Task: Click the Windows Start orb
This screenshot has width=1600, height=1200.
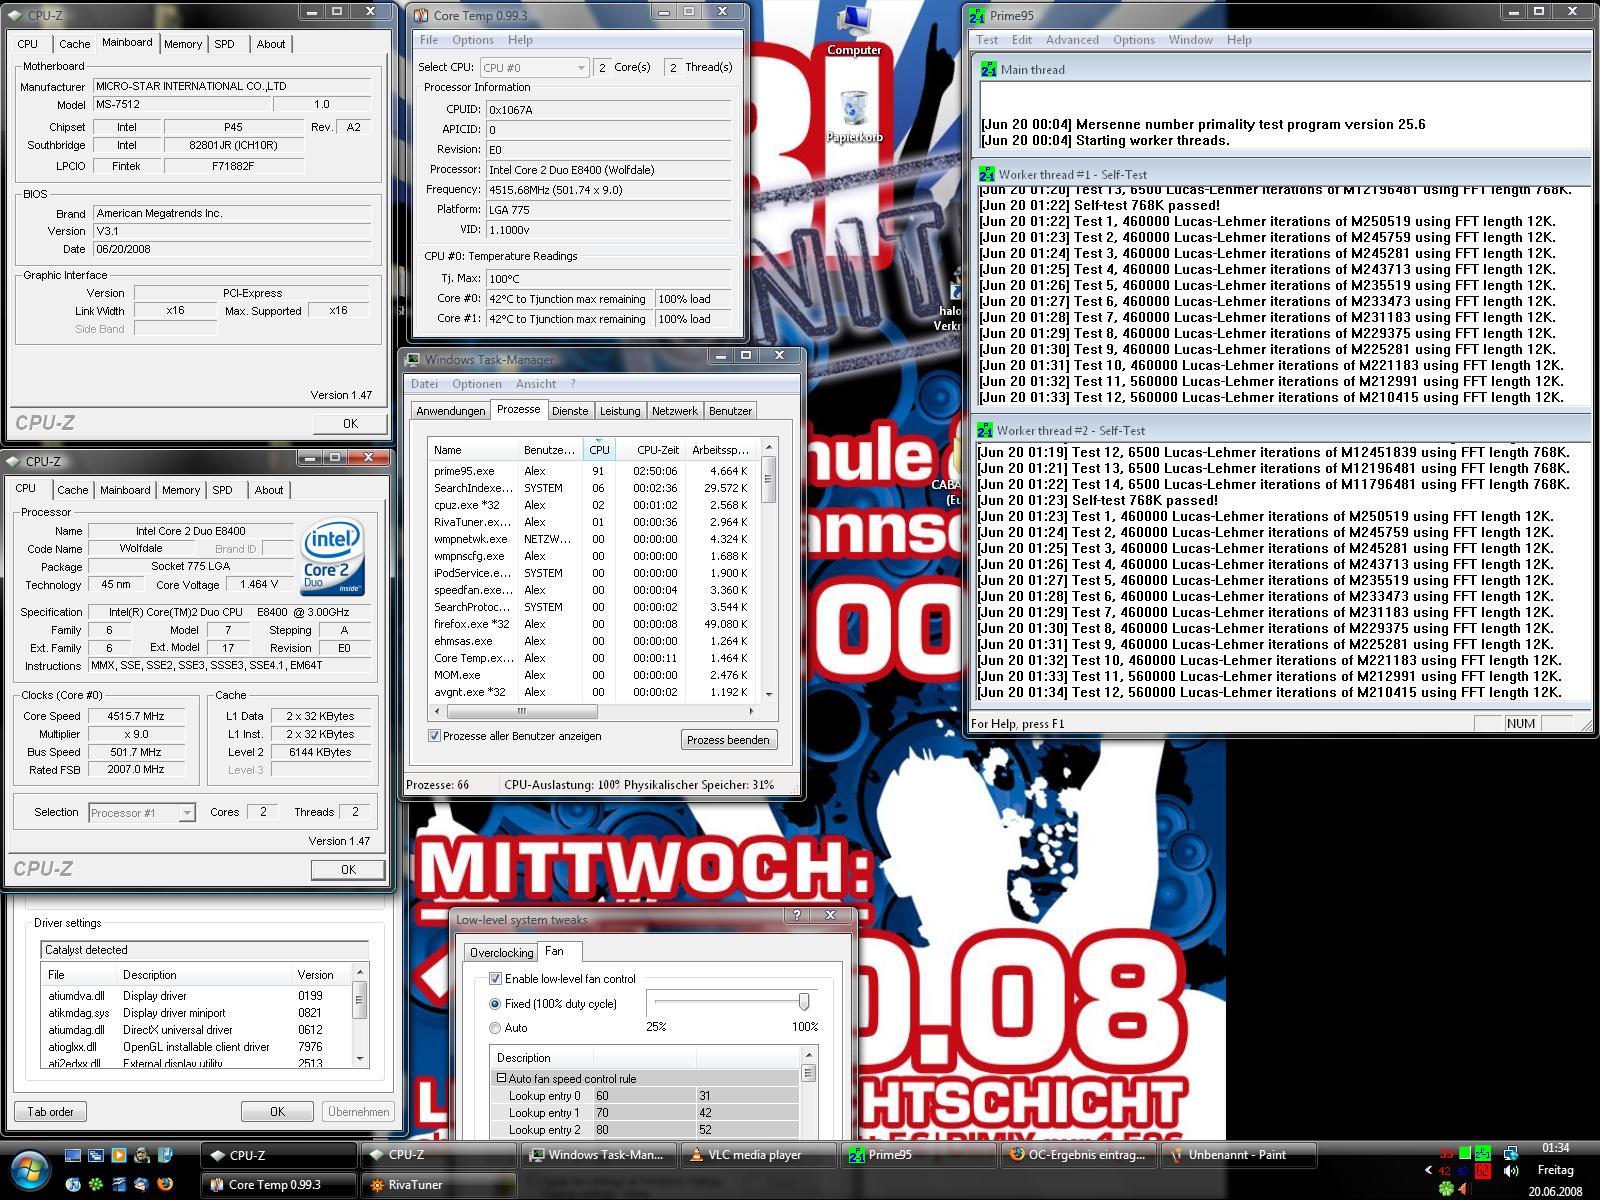Action: 29,1168
